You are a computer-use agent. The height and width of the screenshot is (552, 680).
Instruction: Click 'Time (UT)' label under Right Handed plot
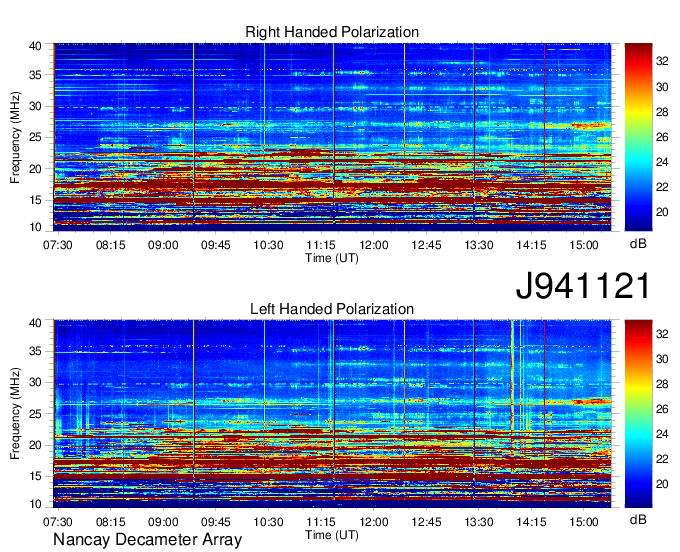tap(332, 258)
